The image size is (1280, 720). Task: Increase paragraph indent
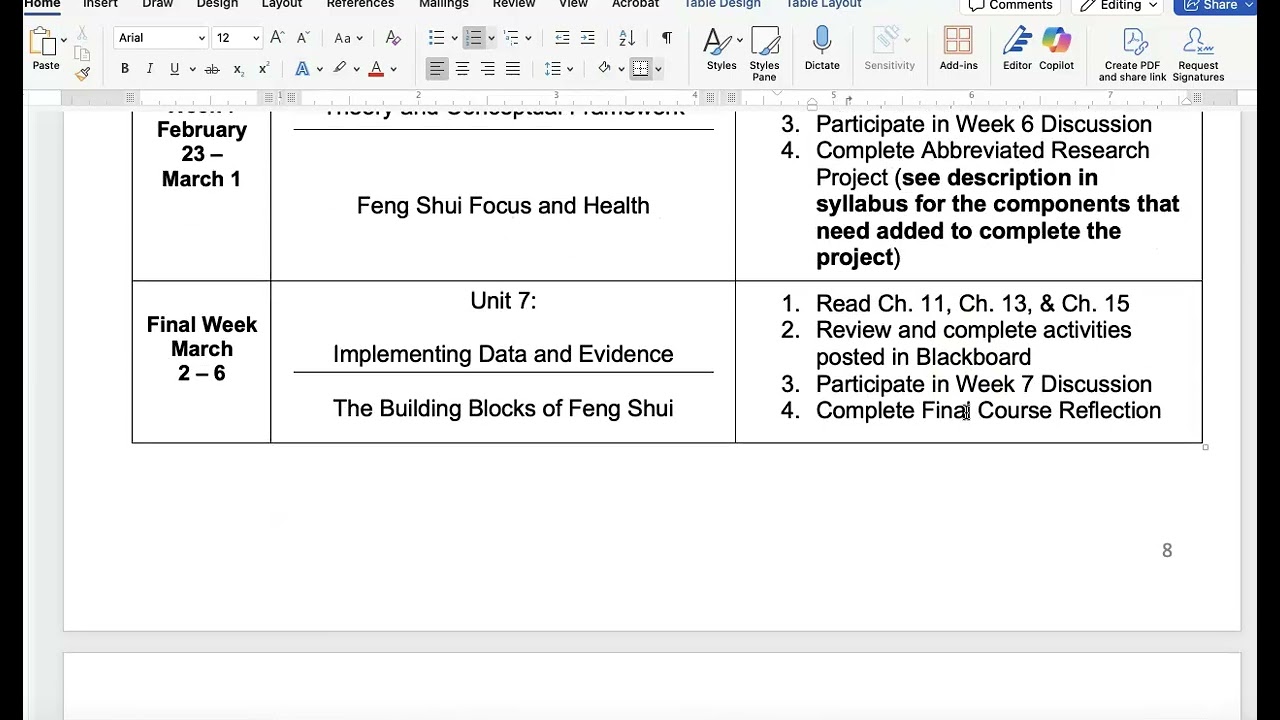tap(588, 38)
